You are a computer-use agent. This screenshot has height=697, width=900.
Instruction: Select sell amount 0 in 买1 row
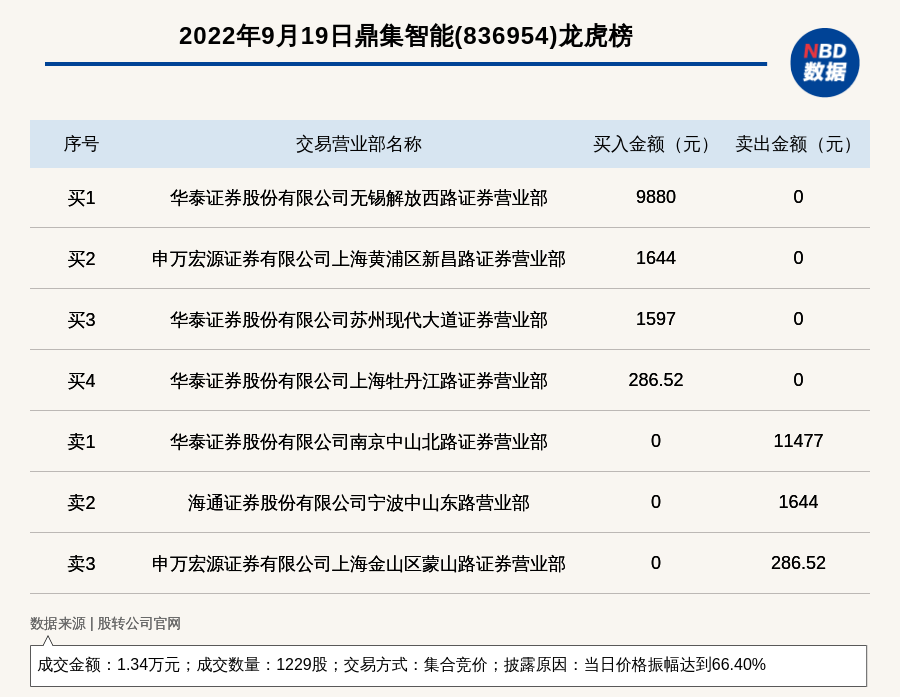pos(798,197)
